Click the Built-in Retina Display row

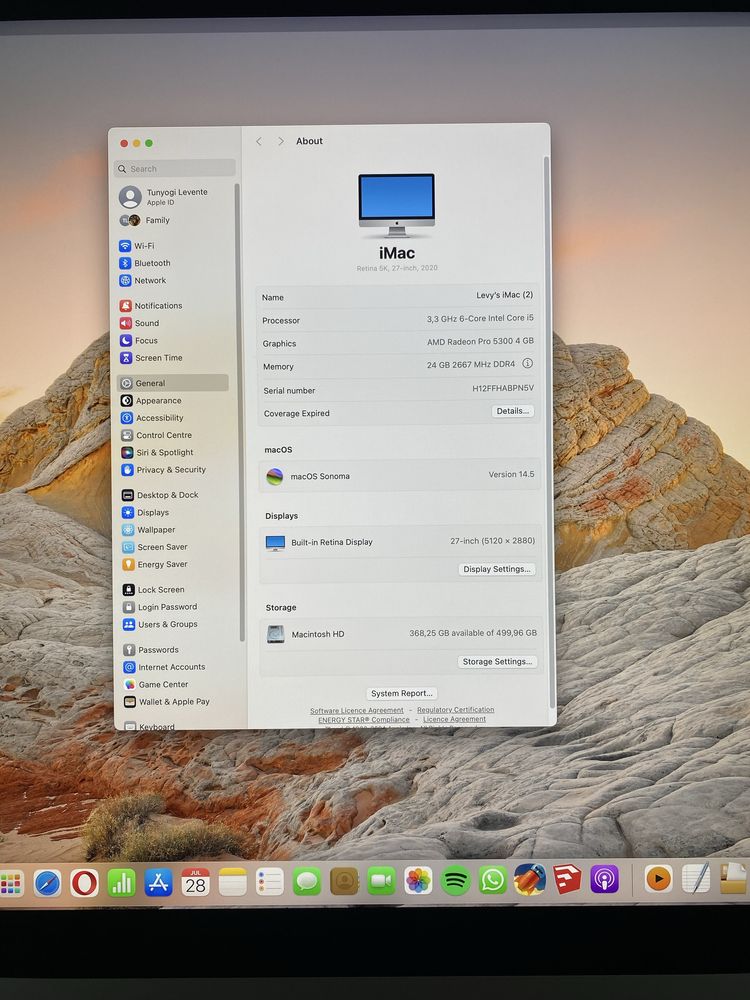tap(400, 541)
